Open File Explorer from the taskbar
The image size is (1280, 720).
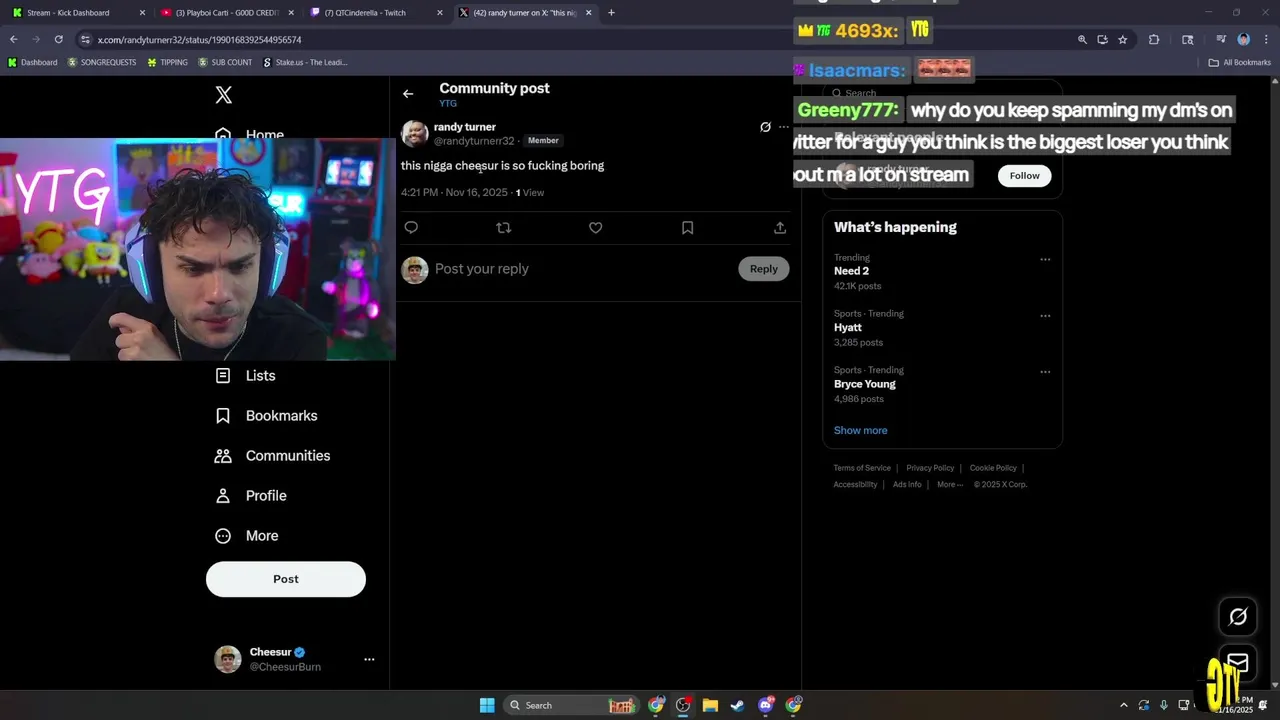coord(710,706)
